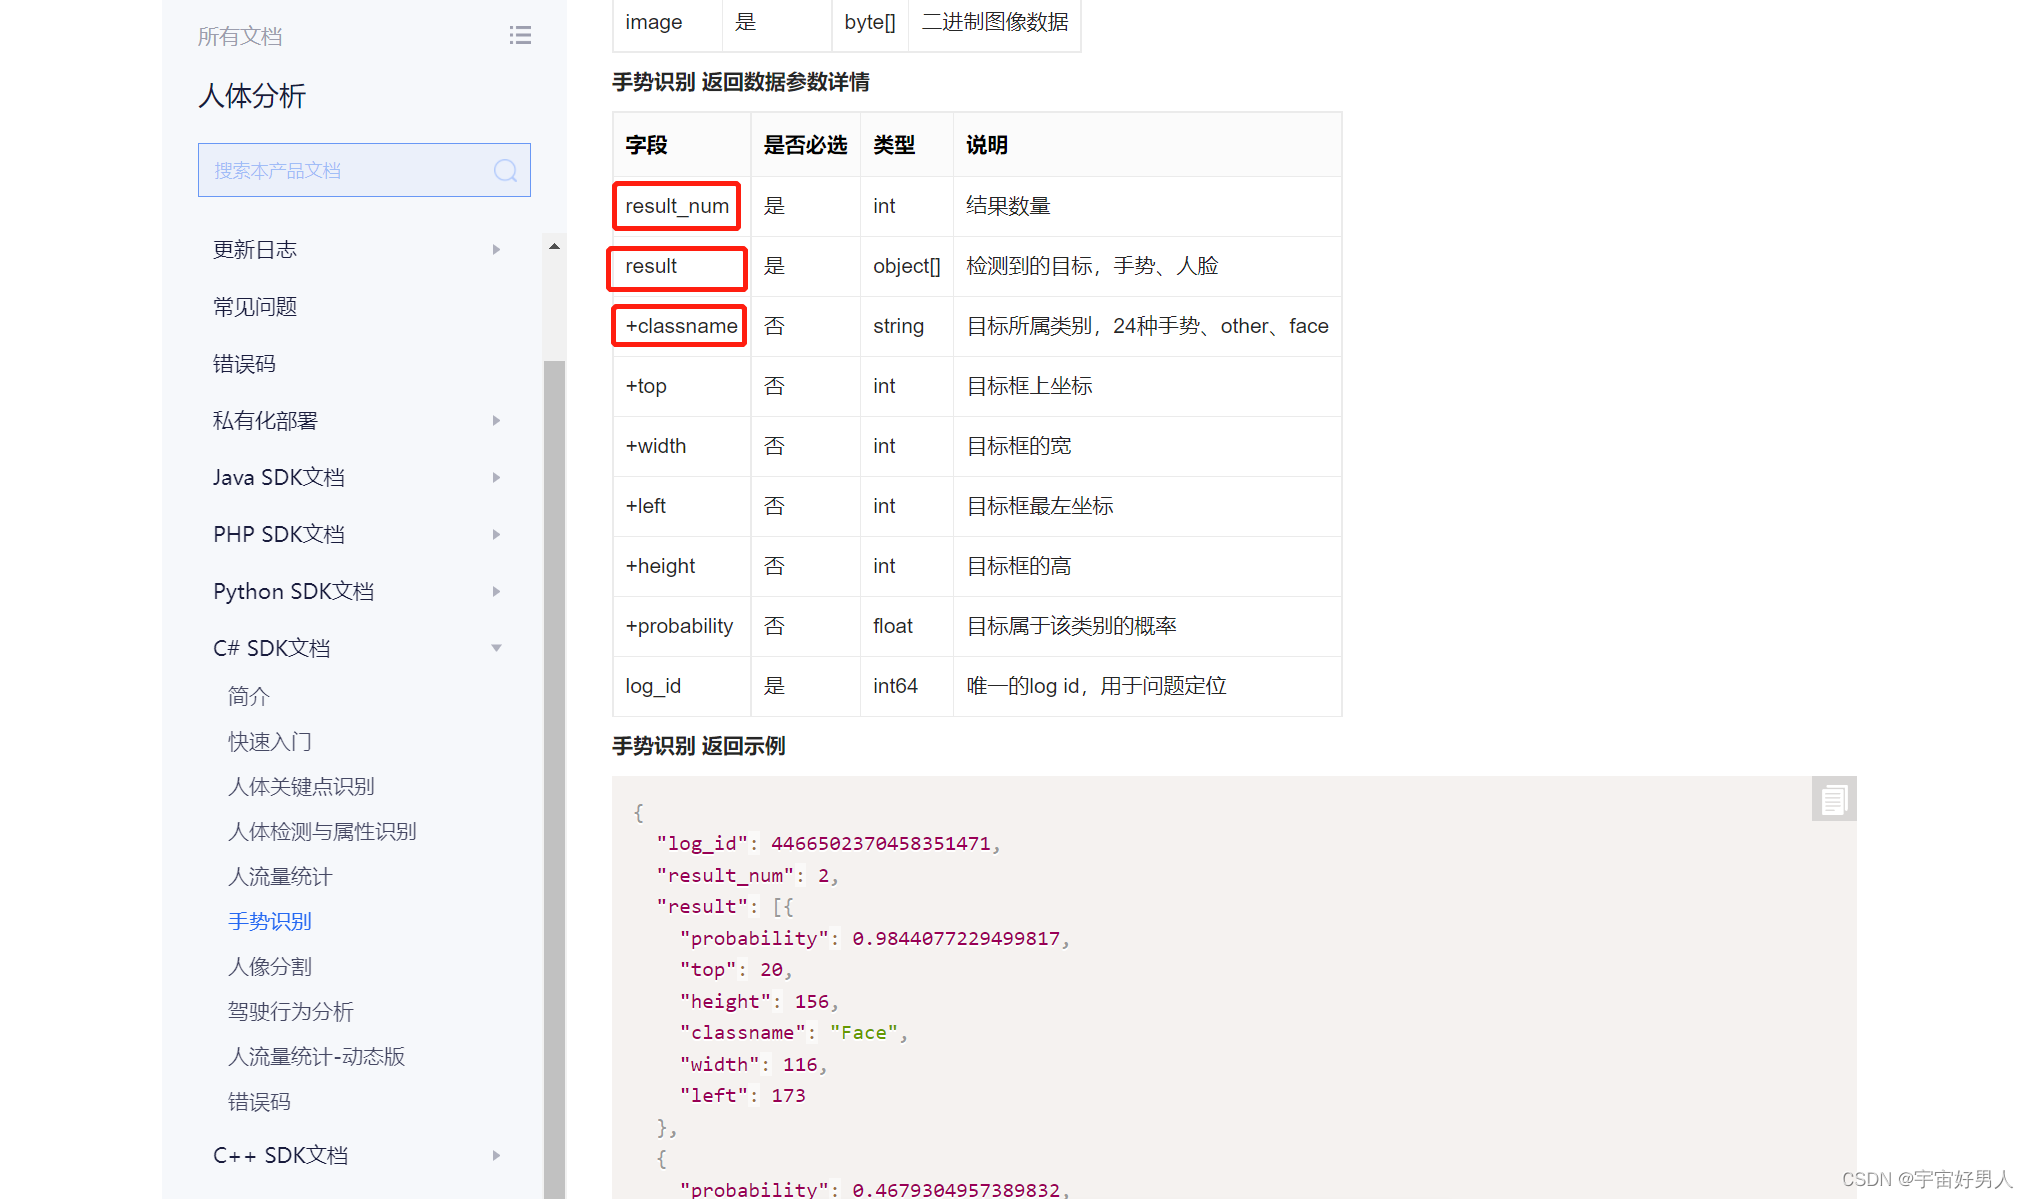Open 简介 under C# SDK
2029x1199 pixels.
[x=249, y=696]
